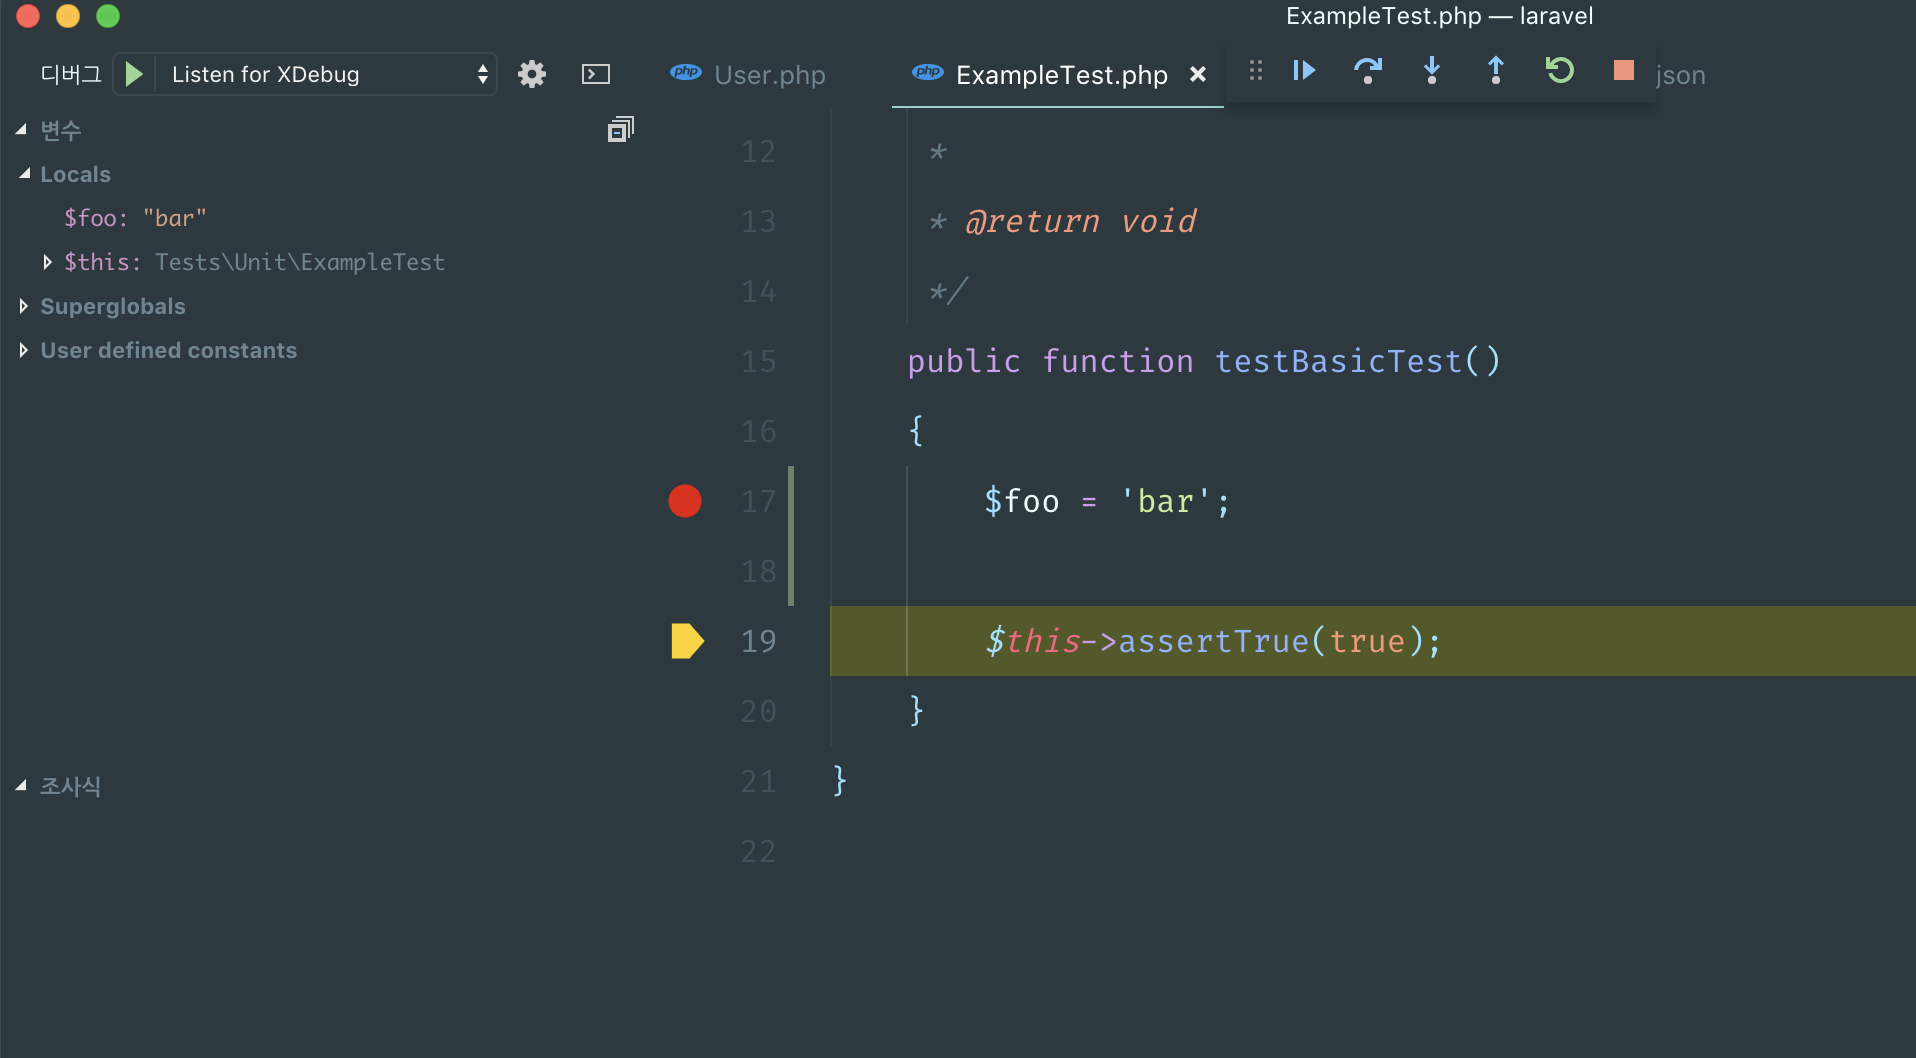The width and height of the screenshot is (1916, 1058).
Task: Start debugging with green play button
Action: pos(135,74)
